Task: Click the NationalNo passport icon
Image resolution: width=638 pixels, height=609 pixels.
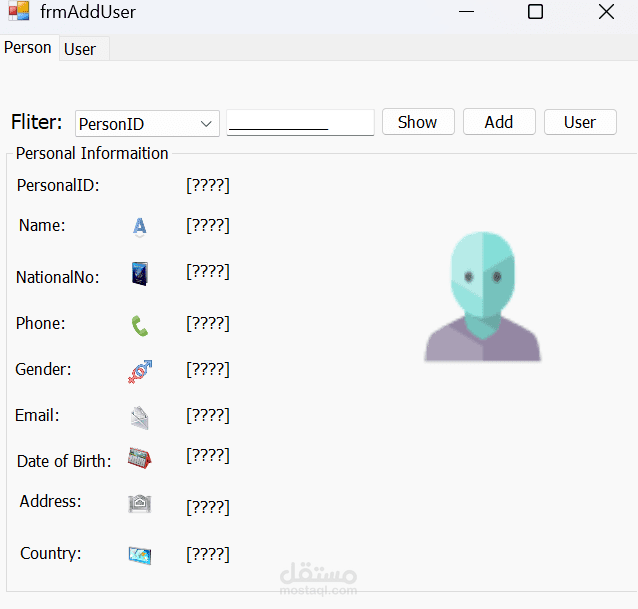Action: tap(140, 274)
